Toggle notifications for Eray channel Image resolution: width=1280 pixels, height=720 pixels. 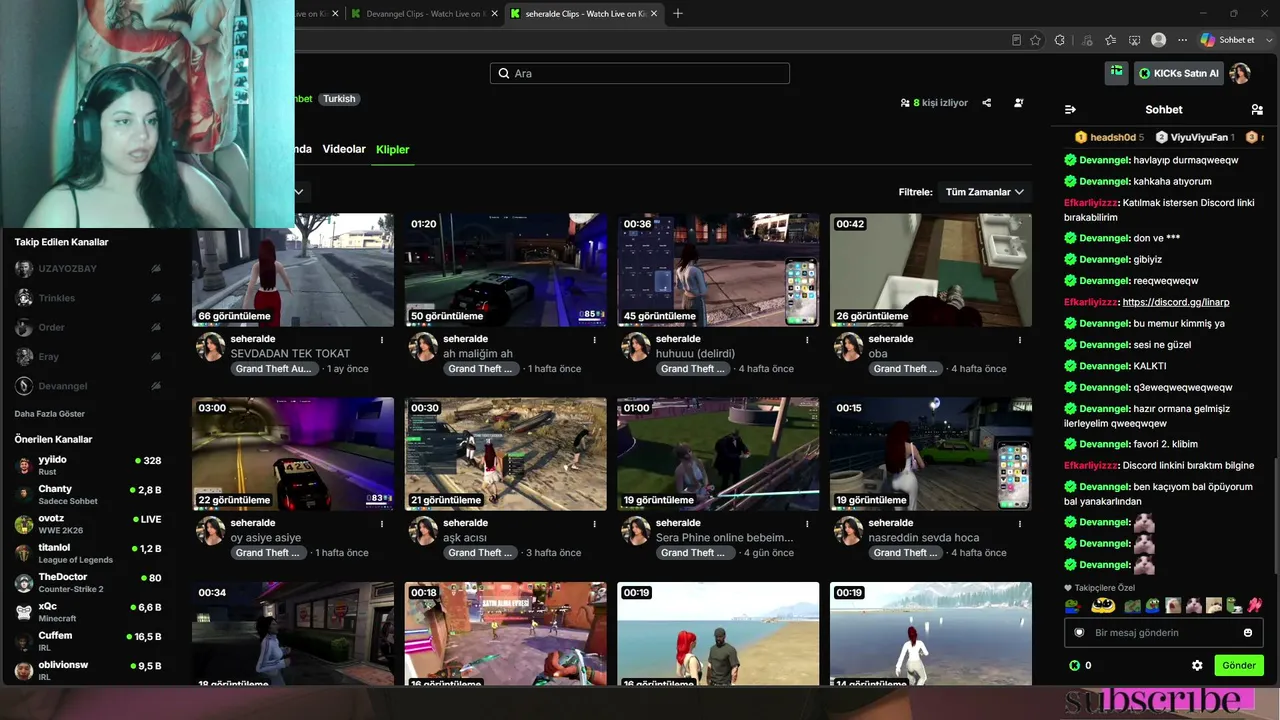156,356
